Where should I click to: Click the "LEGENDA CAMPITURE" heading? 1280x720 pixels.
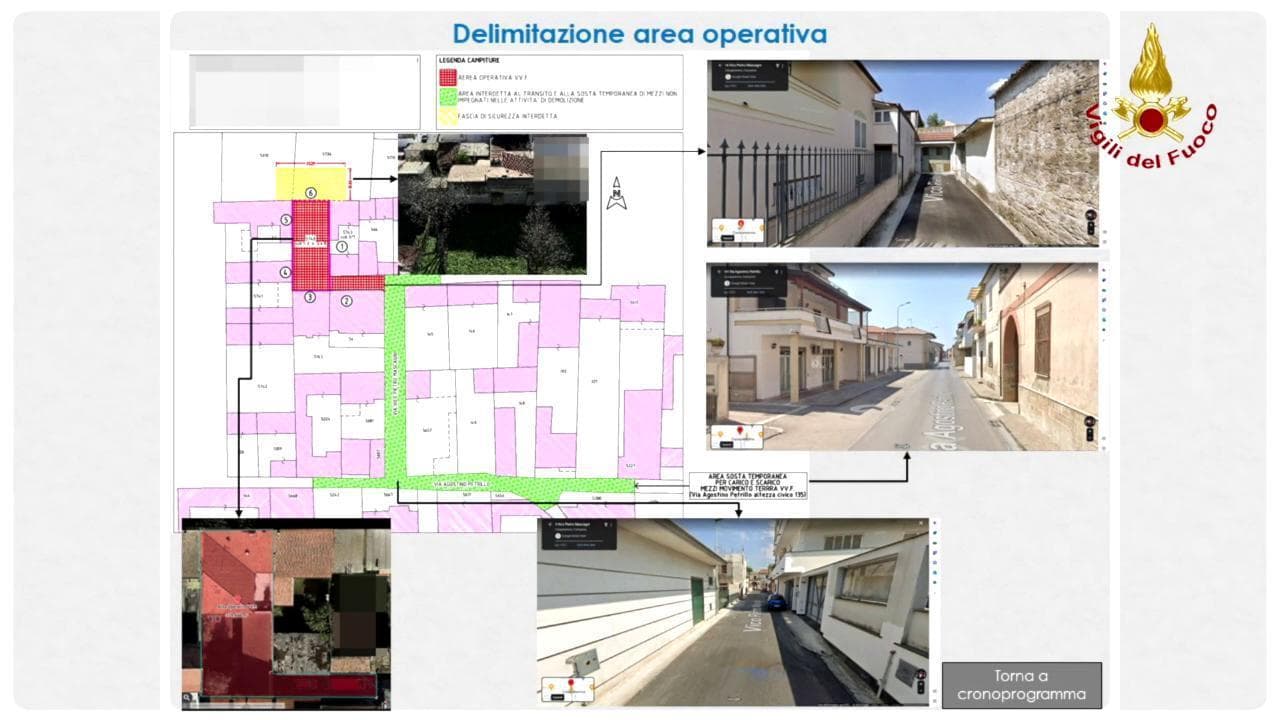470,61
